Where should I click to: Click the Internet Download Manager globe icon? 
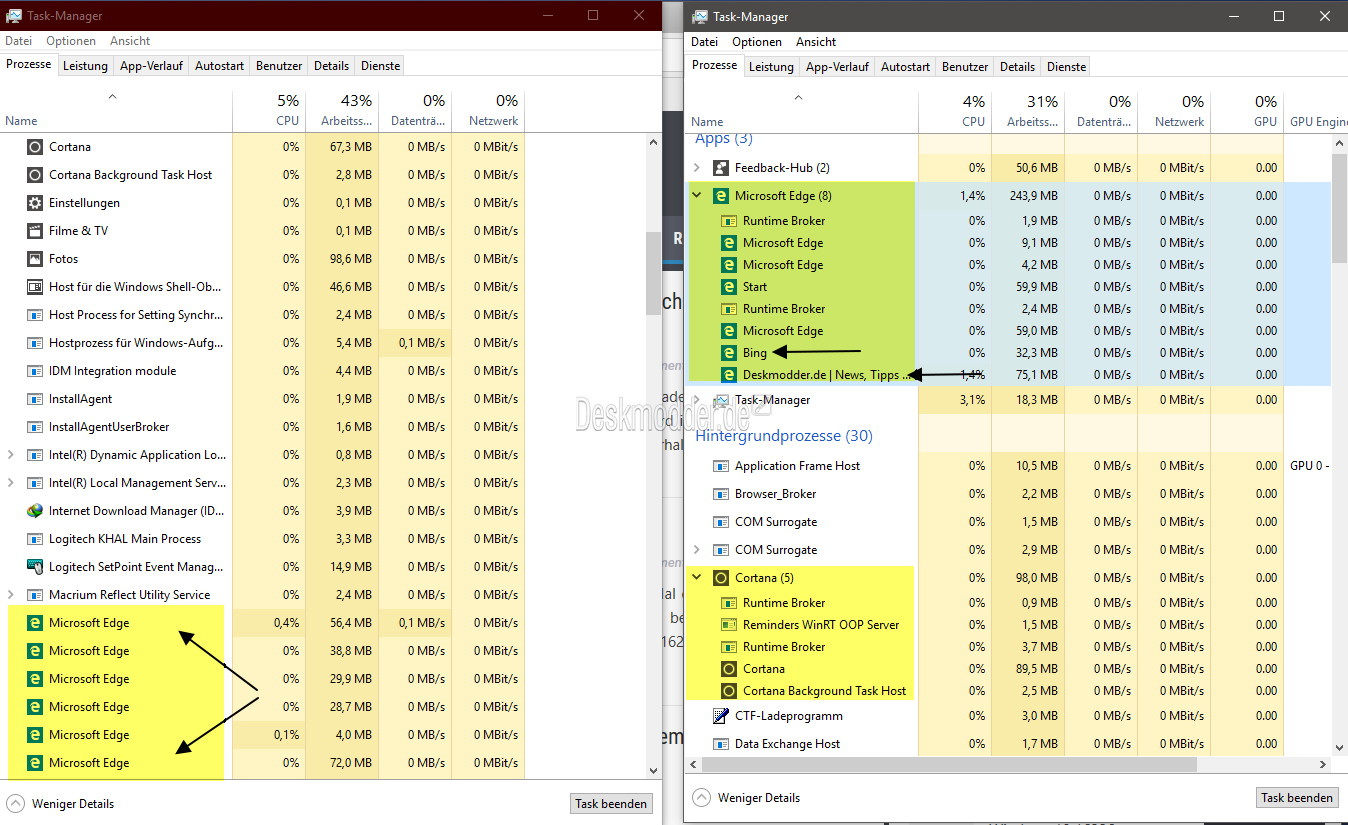35,511
